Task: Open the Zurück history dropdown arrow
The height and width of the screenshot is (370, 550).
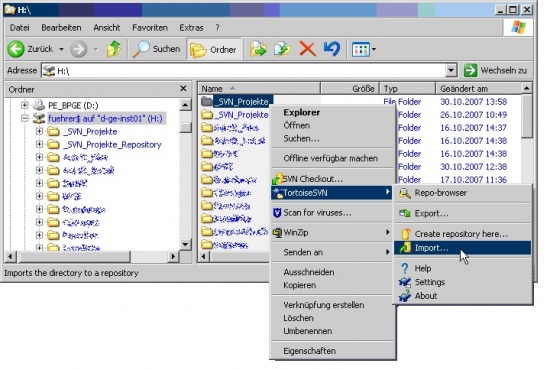Action: tap(61, 49)
